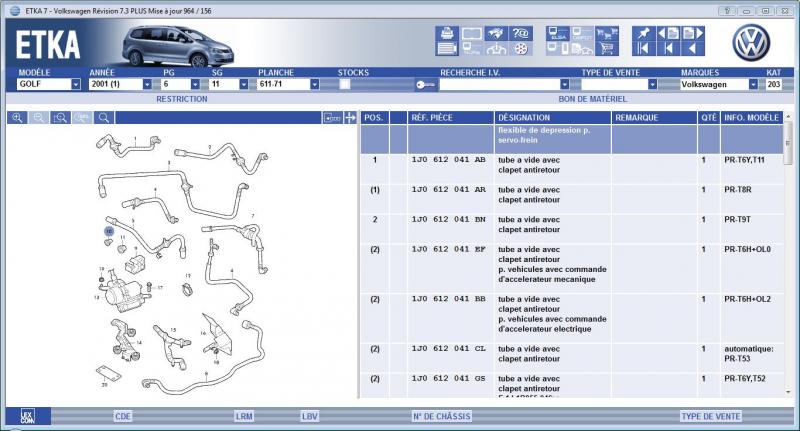Click the greyed car dashboard gauge icon
Screen dimensions: 800x431
pos(496,48)
